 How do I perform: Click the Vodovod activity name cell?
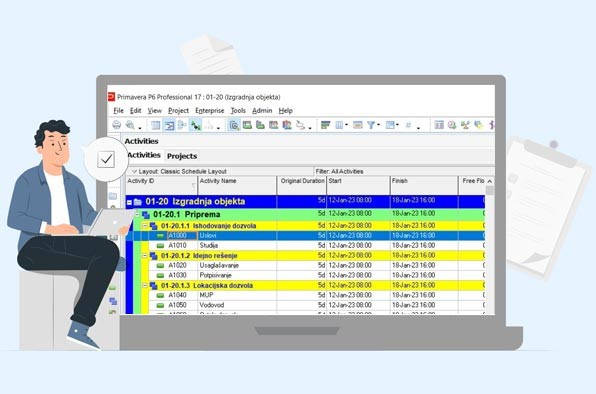238,305
